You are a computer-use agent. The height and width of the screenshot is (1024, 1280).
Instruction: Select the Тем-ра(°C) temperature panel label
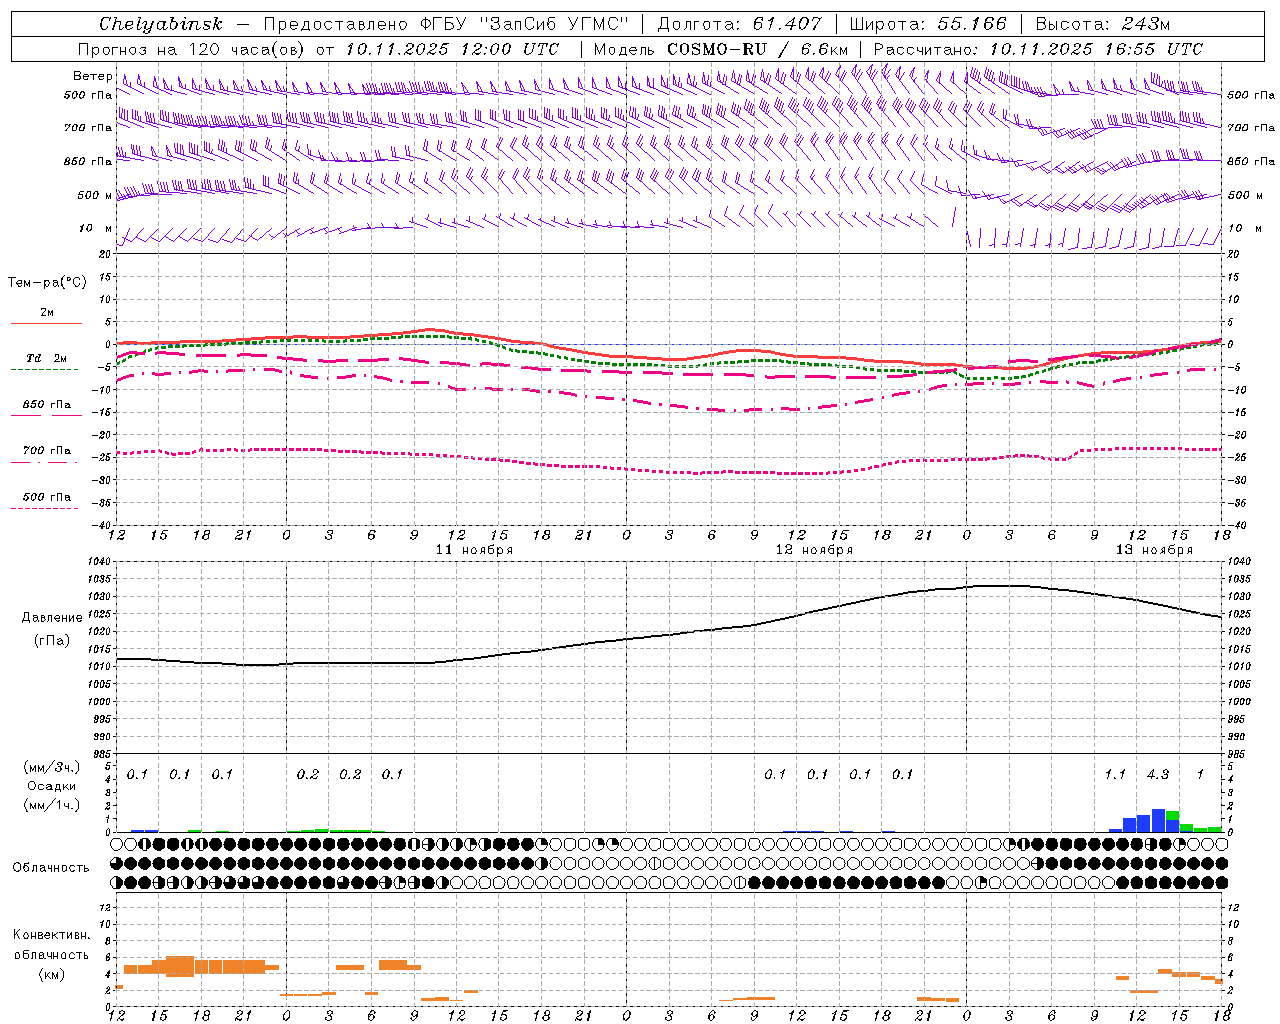(x=47, y=283)
